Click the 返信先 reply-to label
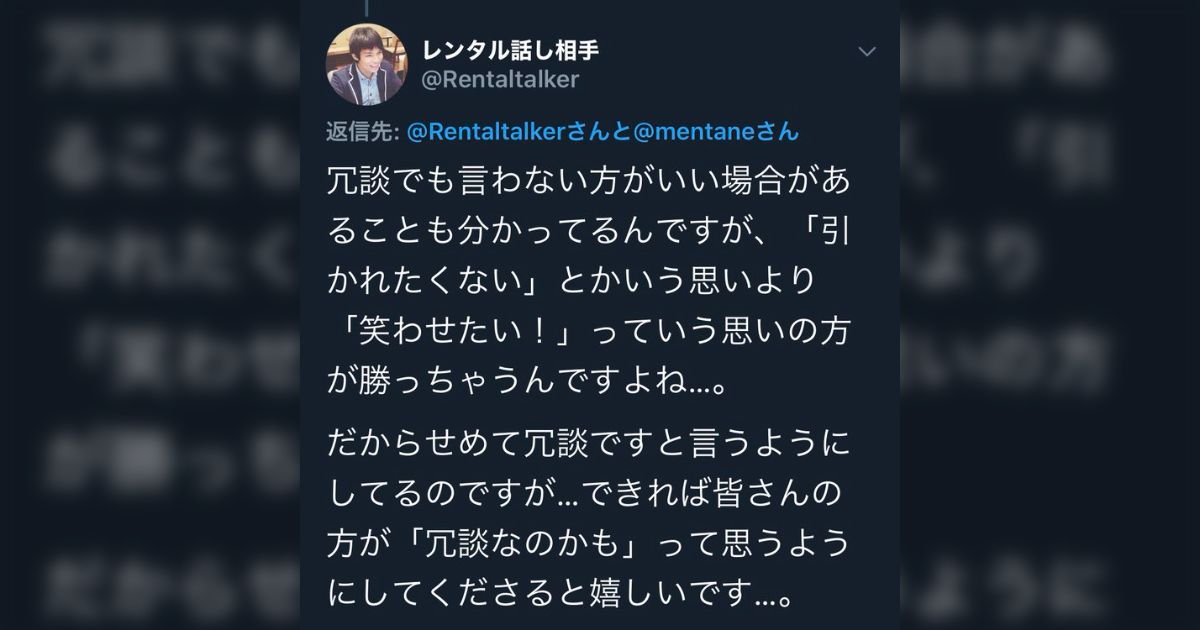 (360, 132)
